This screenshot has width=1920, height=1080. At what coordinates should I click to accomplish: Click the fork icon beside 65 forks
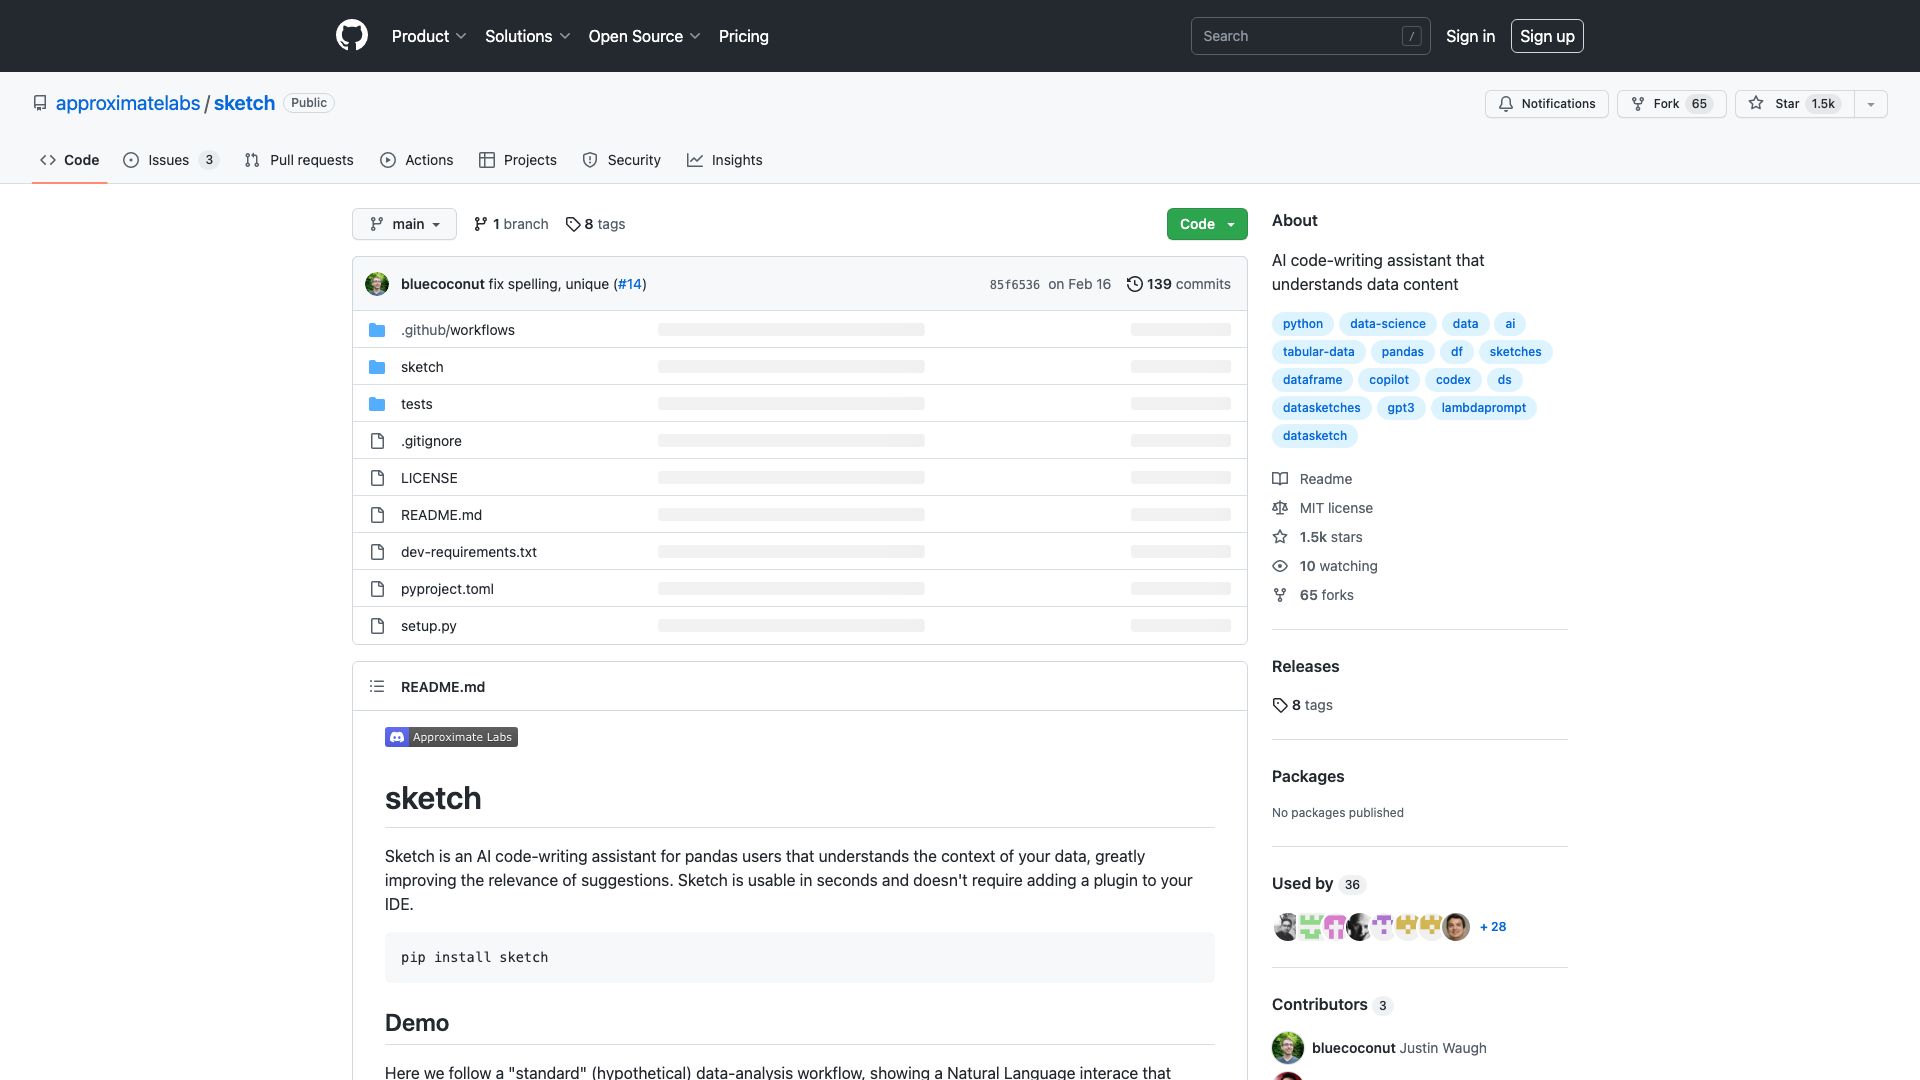pyautogui.click(x=1280, y=595)
